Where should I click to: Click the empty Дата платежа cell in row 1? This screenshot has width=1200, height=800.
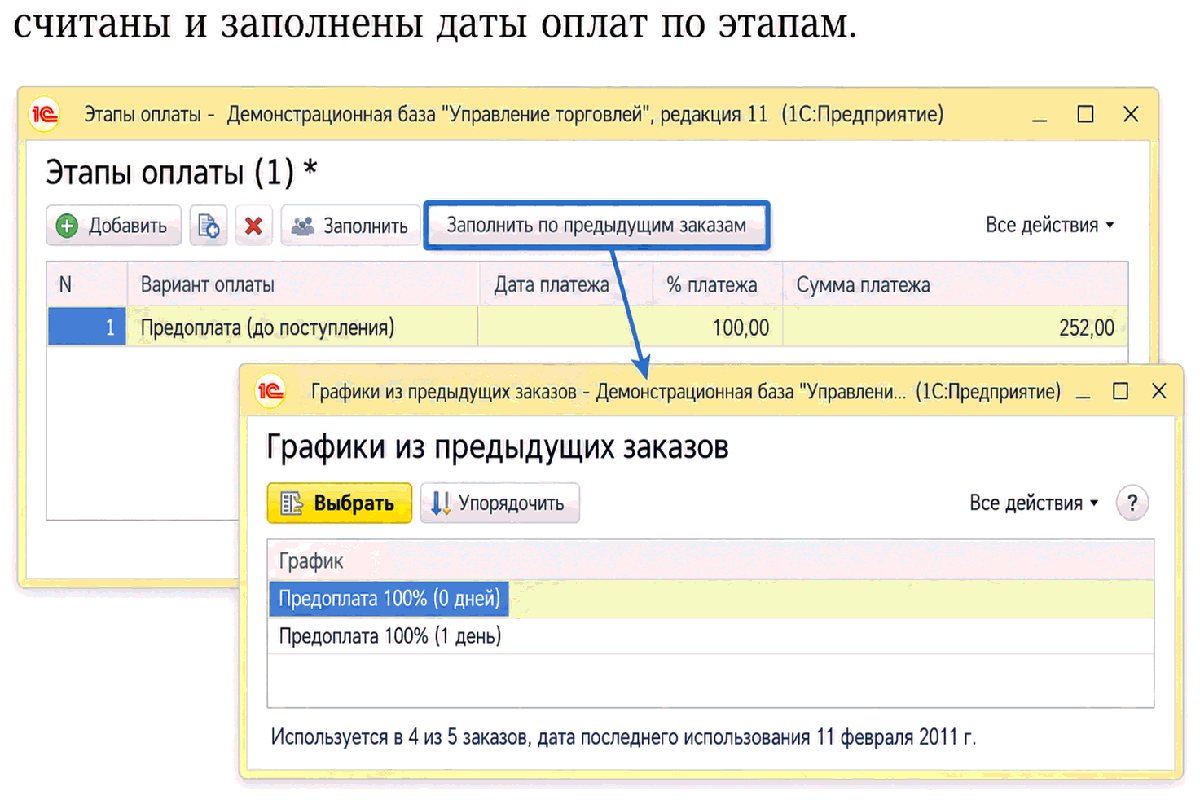566,327
